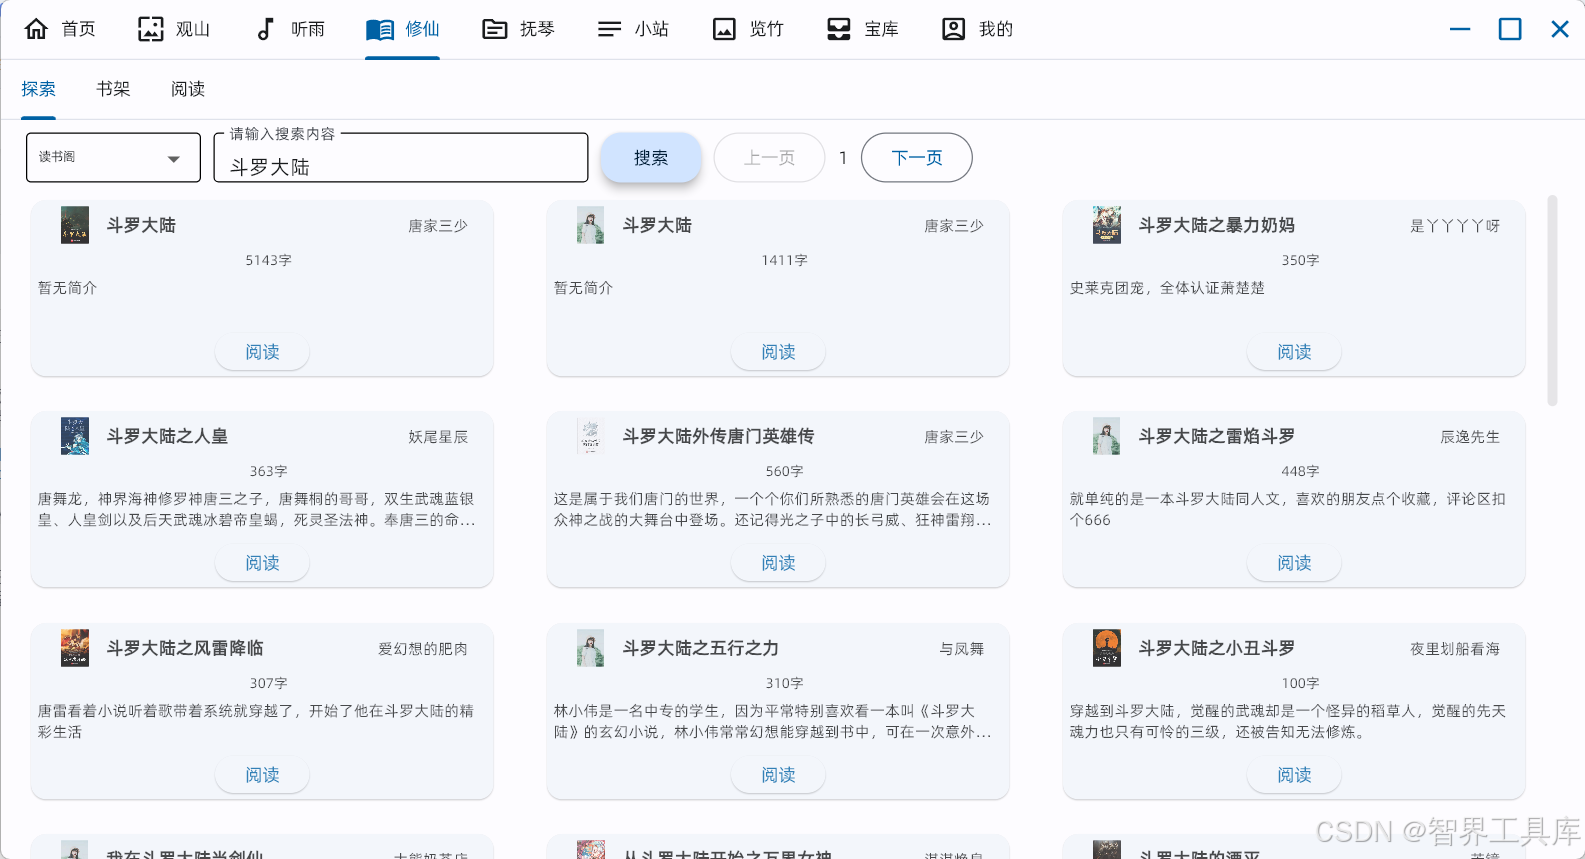The image size is (1585, 859).
Task: Read 斗罗大陆之风雷降临
Action: (x=263, y=775)
